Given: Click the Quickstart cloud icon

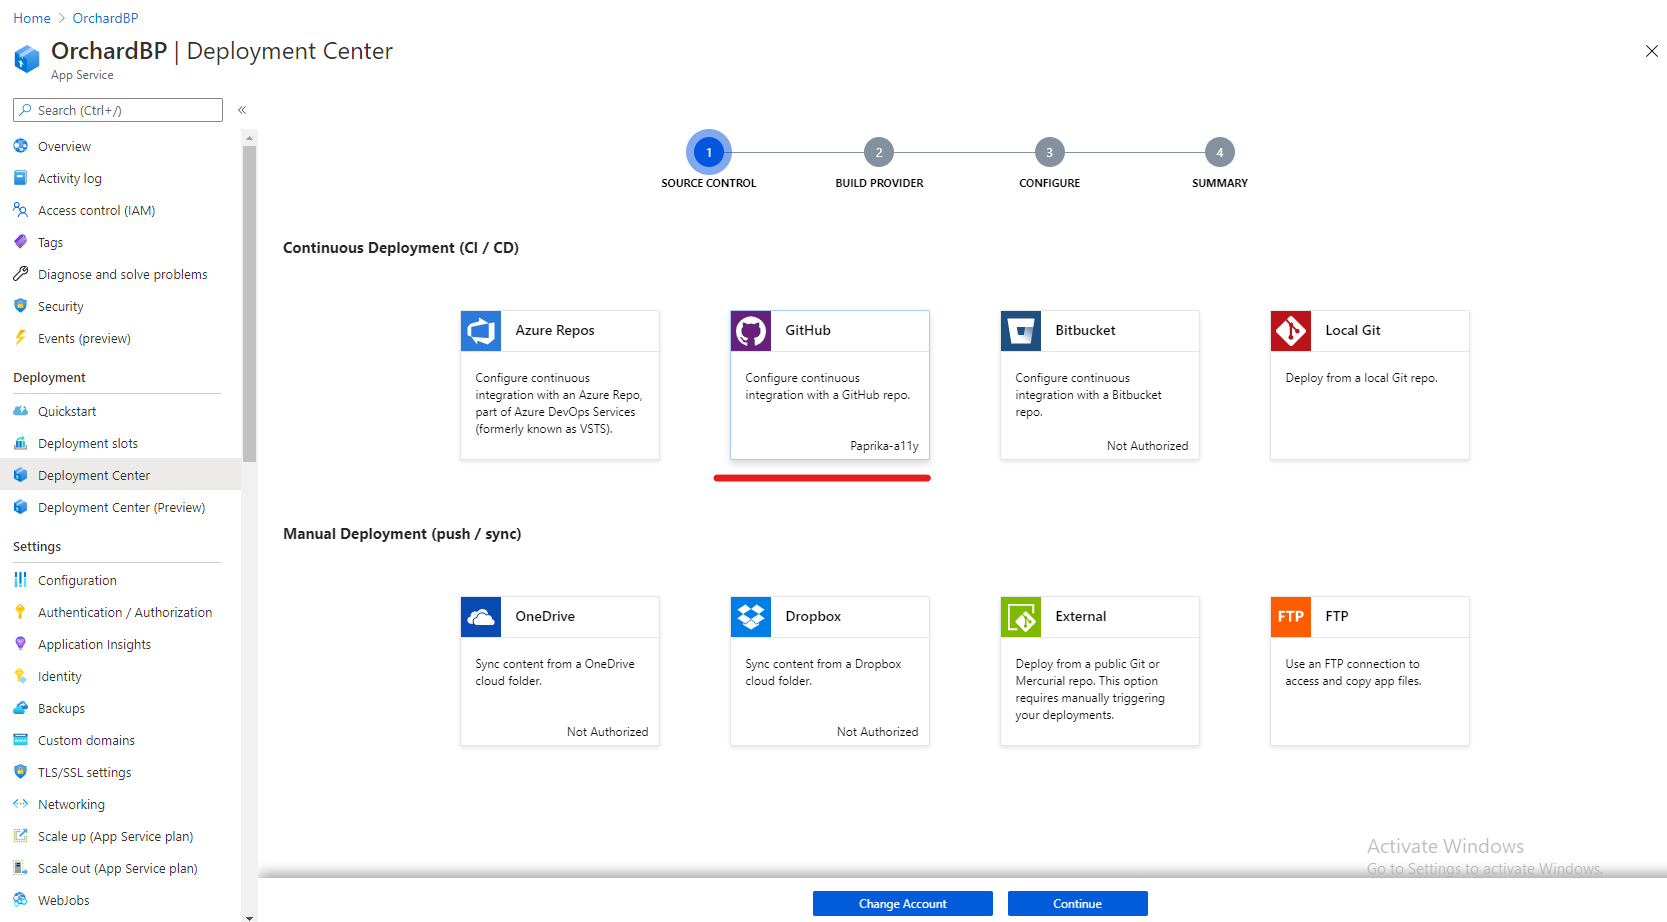Looking at the screenshot, I should 20,411.
